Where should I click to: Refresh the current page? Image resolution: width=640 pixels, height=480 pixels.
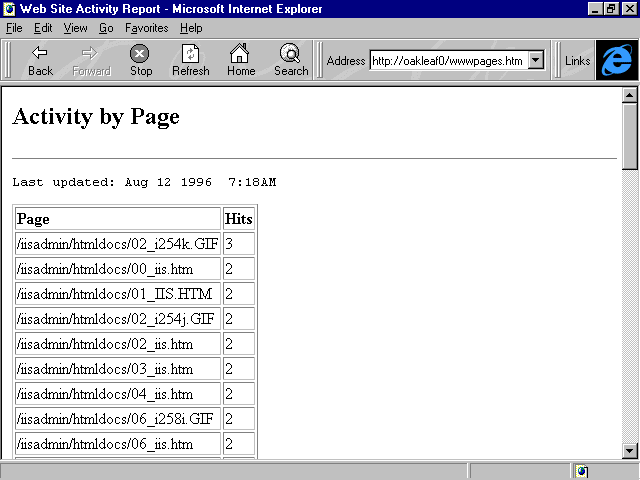[190, 60]
